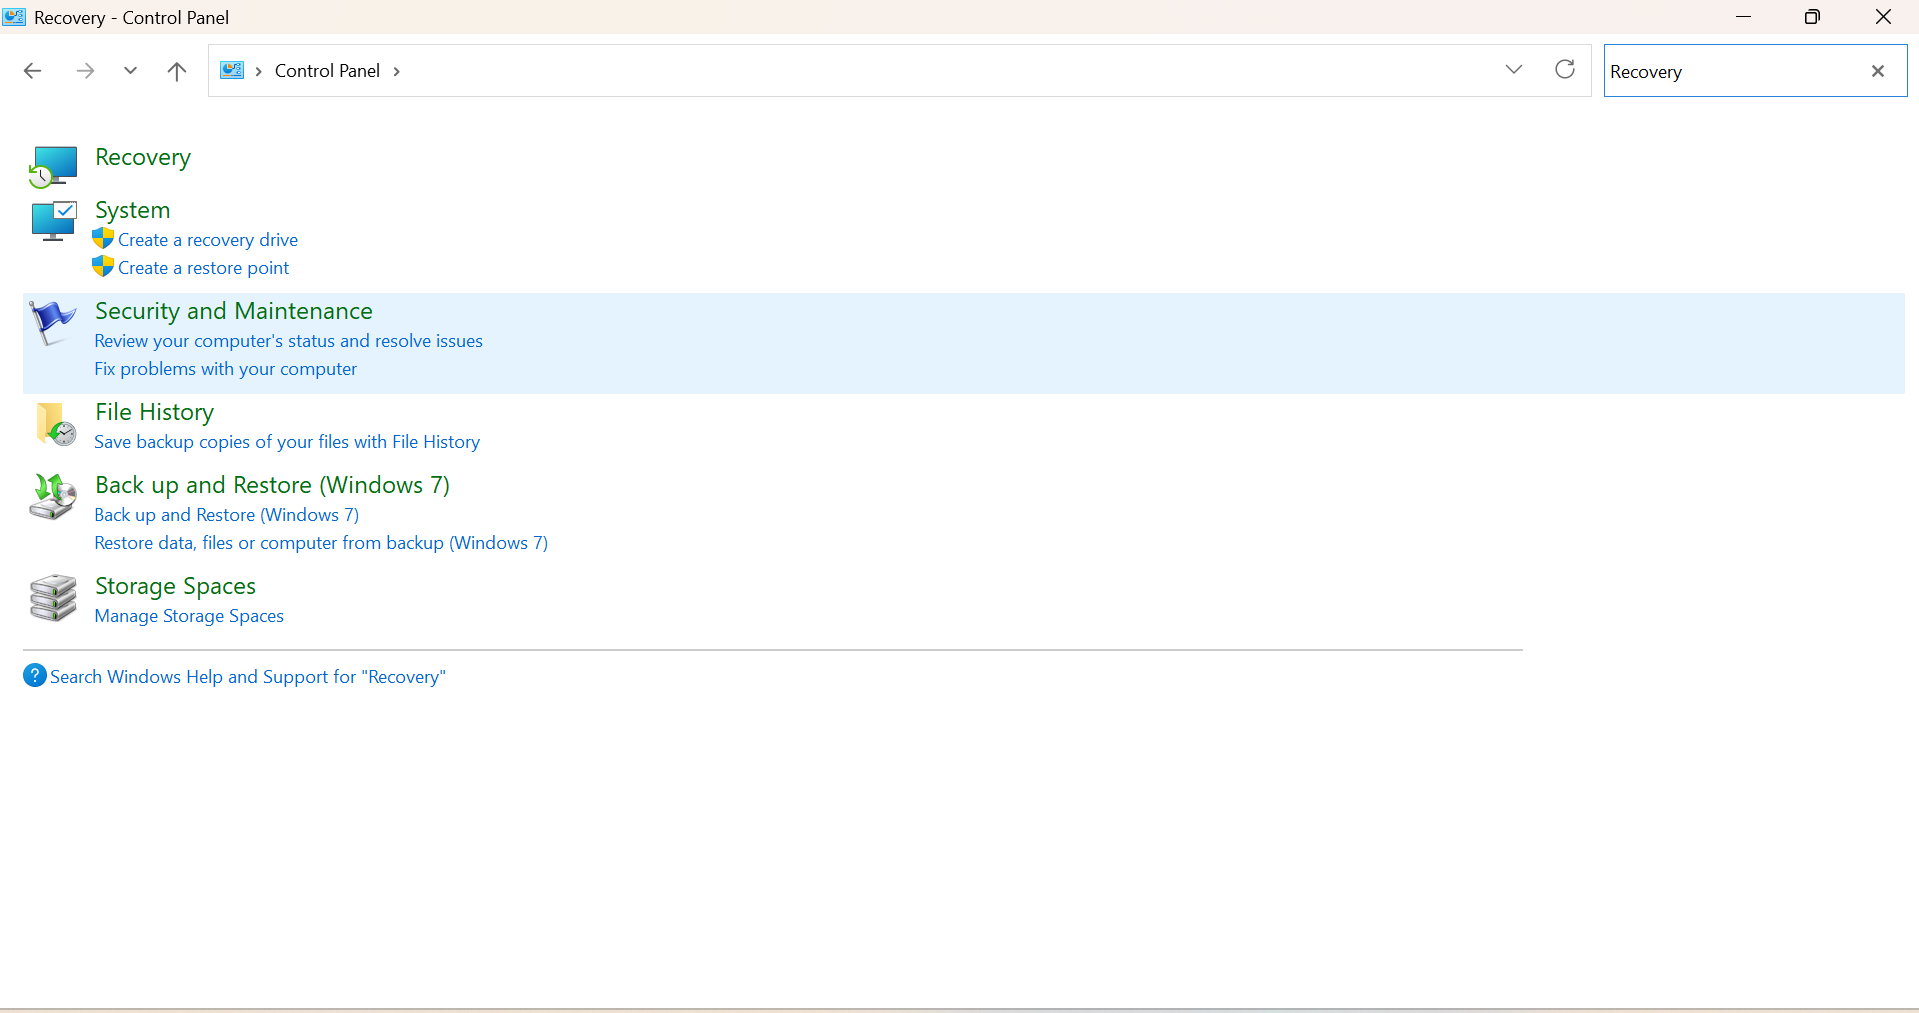The image size is (1919, 1013).
Task: Go up one level with the up arrow
Action: (x=177, y=71)
